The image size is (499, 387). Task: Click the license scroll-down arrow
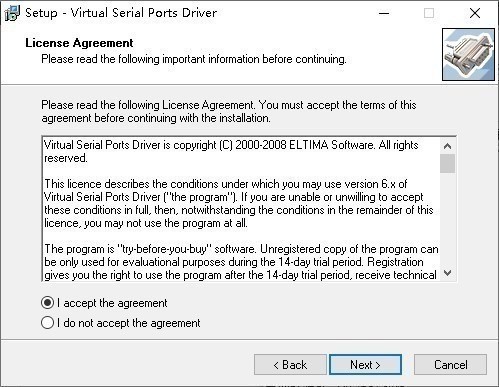click(x=448, y=273)
